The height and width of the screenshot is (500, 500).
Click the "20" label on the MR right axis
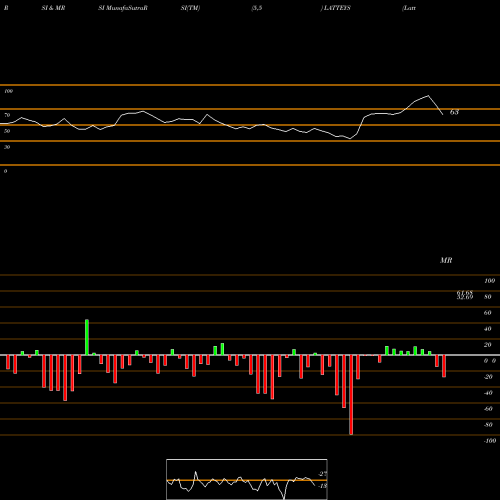pyautogui.click(x=488, y=345)
